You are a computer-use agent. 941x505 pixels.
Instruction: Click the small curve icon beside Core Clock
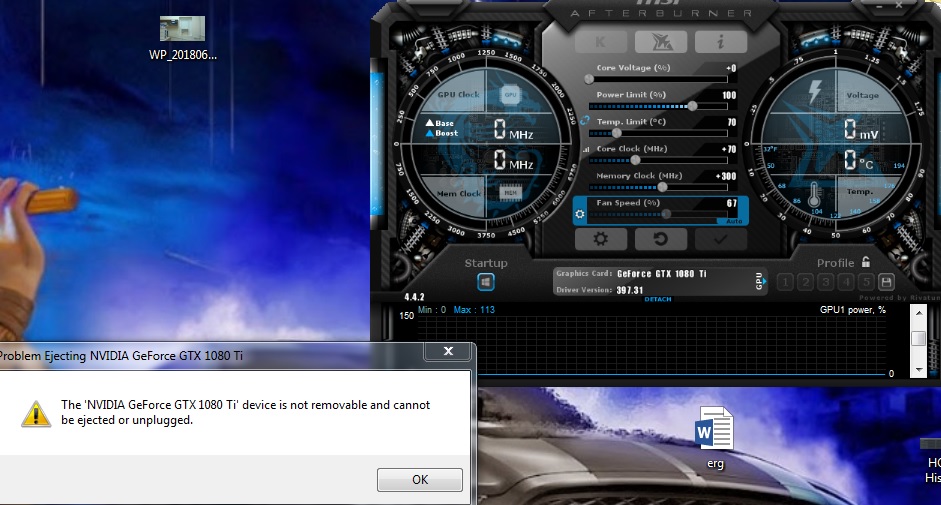point(586,150)
